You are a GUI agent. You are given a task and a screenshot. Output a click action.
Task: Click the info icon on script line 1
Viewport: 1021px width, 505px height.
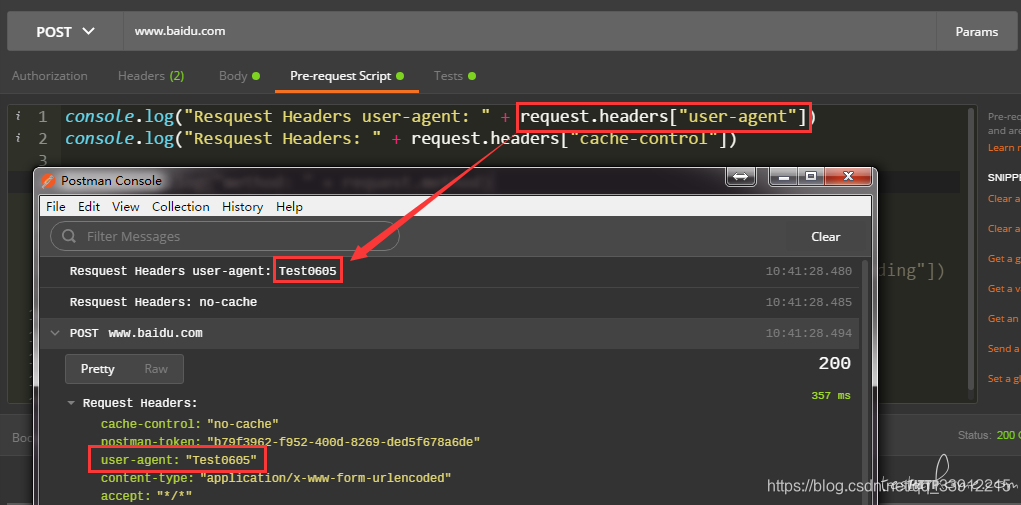pos(18,116)
